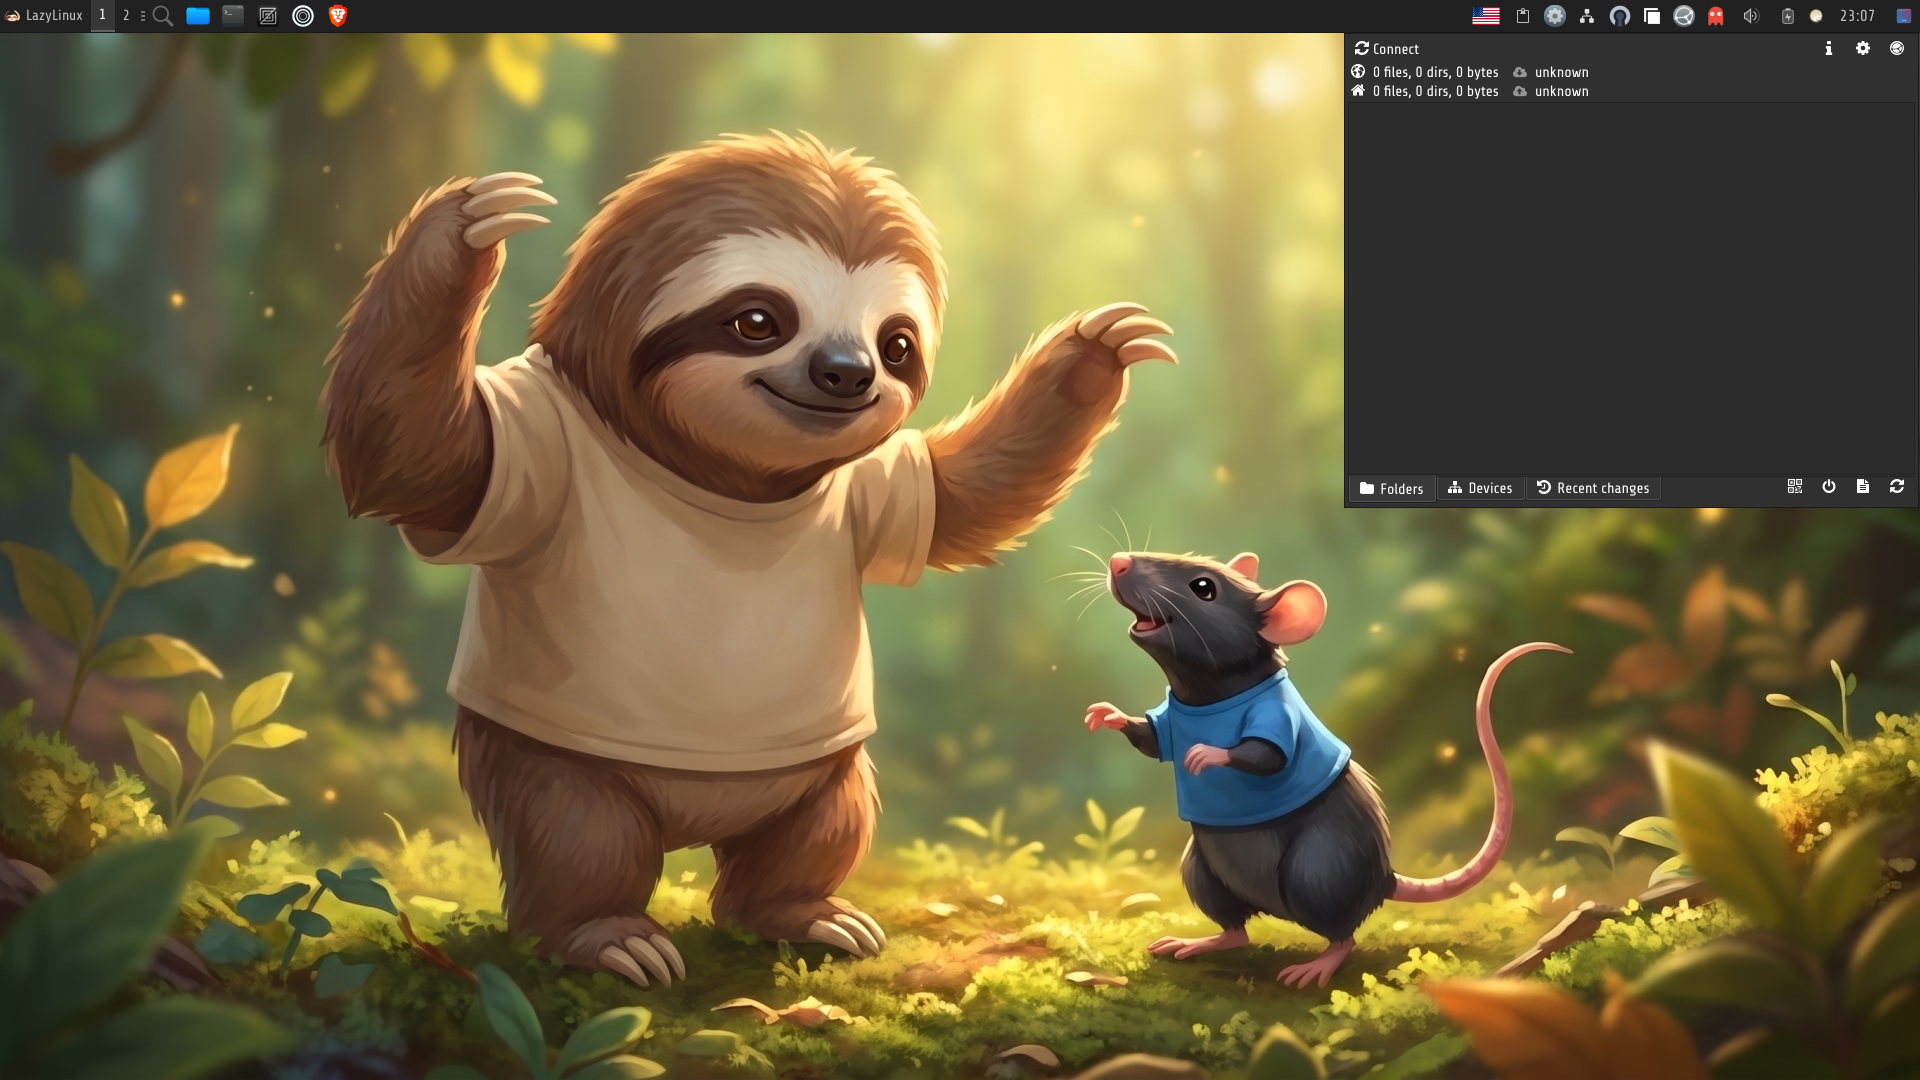Click the weather moon icon
This screenshot has width=1920, height=1080.
click(1816, 16)
